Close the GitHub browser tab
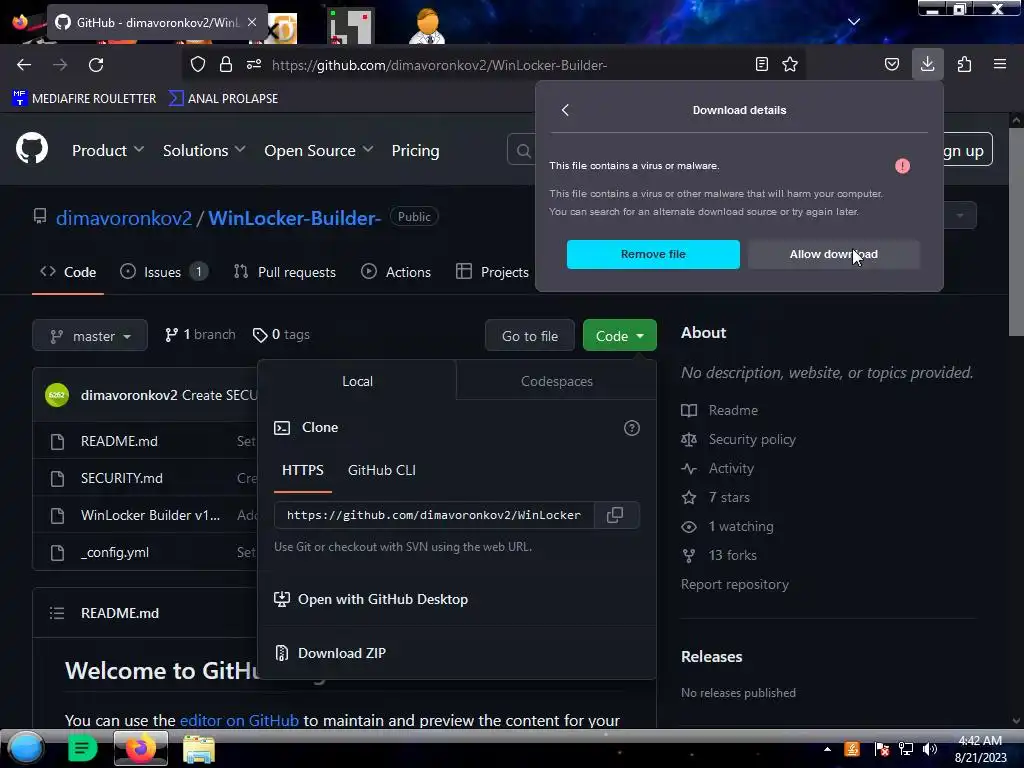 (x=252, y=22)
